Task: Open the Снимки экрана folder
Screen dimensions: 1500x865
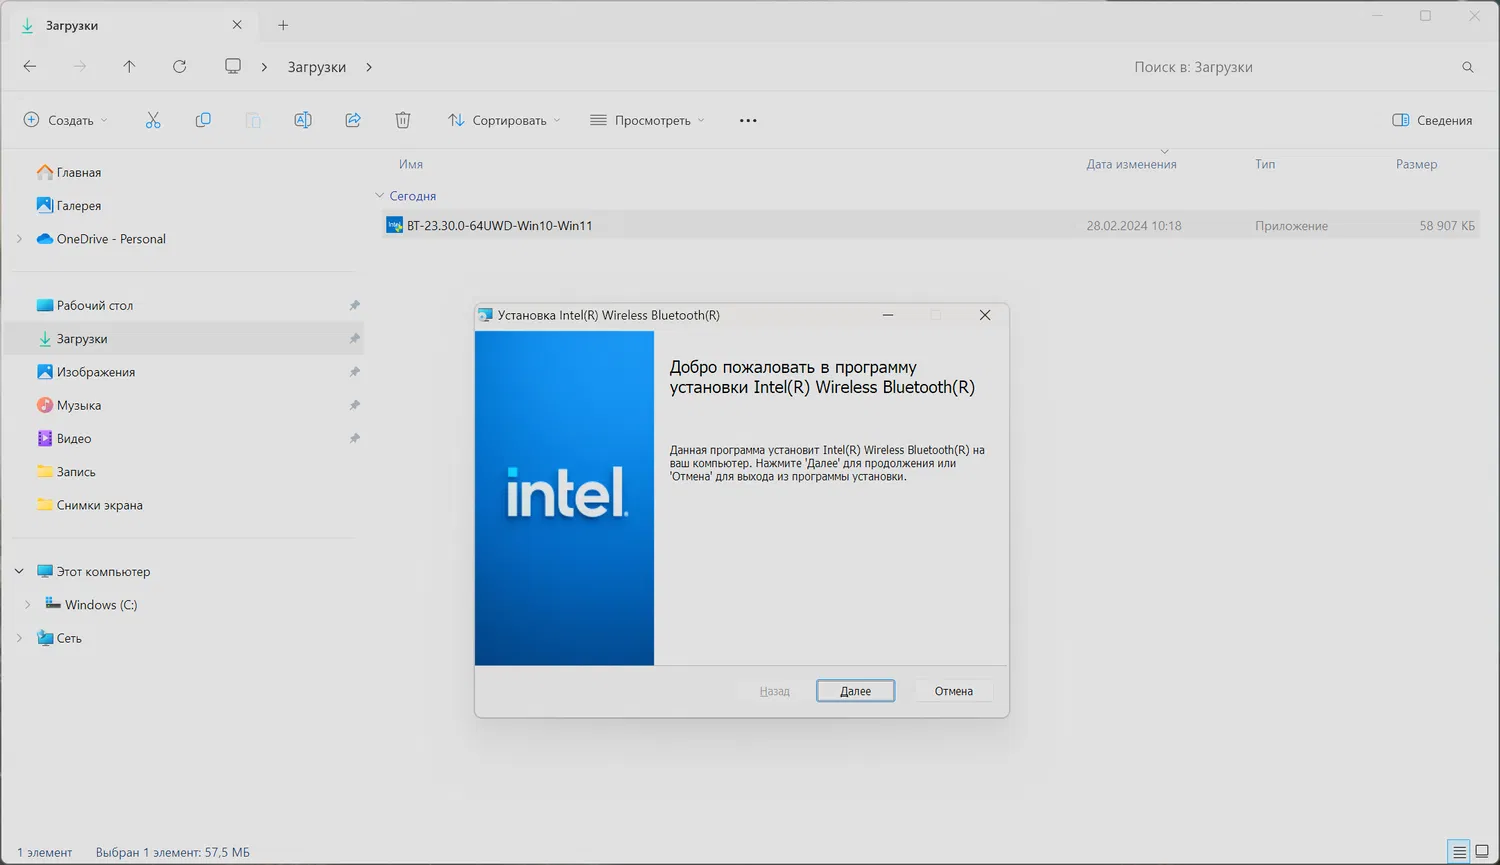Action: pos(100,506)
